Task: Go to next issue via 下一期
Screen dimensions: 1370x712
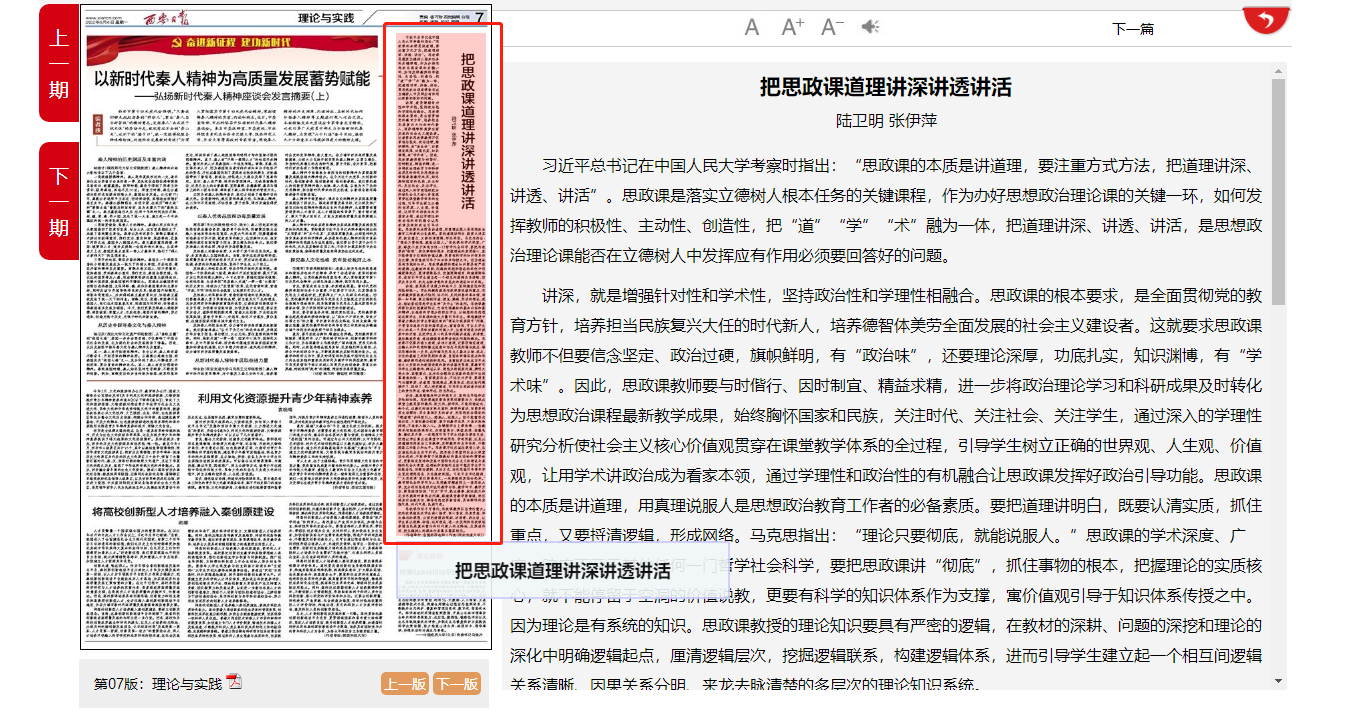Action: coord(59,201)
